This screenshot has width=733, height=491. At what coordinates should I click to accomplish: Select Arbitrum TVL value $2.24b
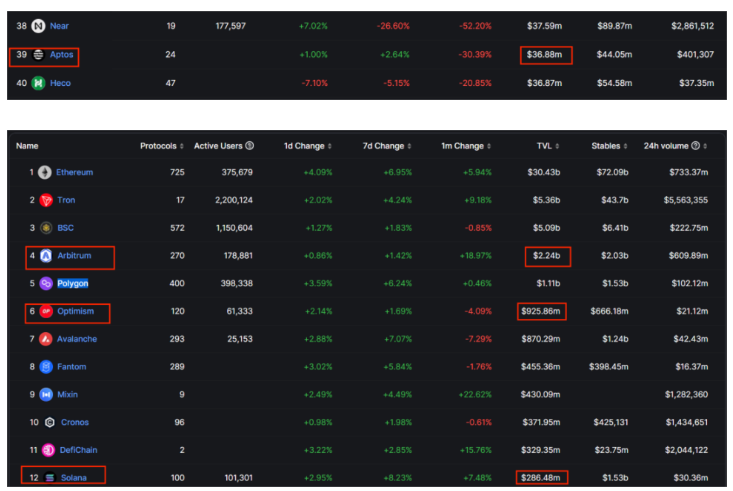pos(546,256)
